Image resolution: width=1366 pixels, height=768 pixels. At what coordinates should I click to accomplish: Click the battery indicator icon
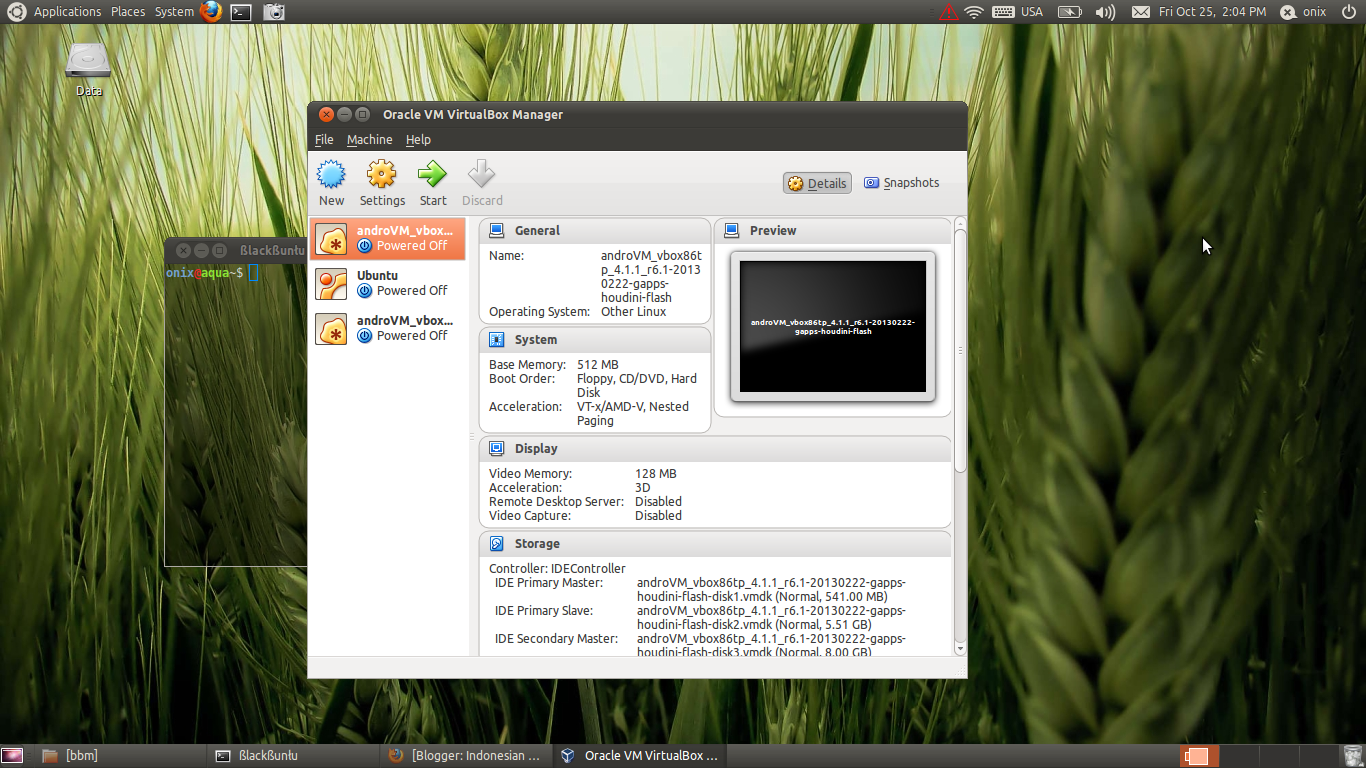coord(1070,12)
